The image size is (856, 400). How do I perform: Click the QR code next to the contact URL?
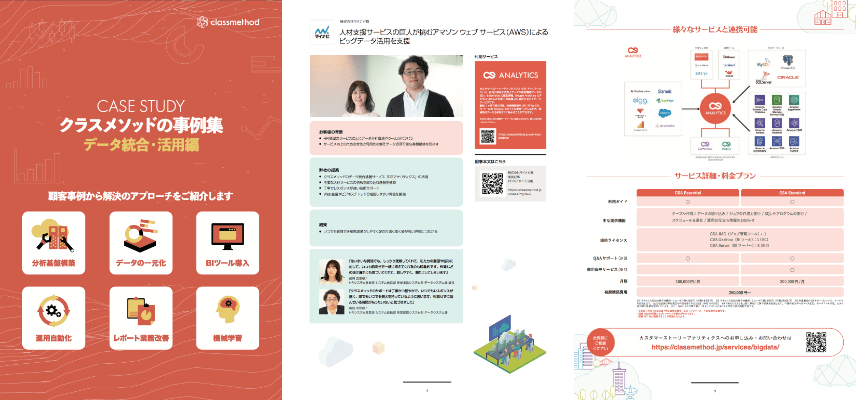click(x=817, y=343)
